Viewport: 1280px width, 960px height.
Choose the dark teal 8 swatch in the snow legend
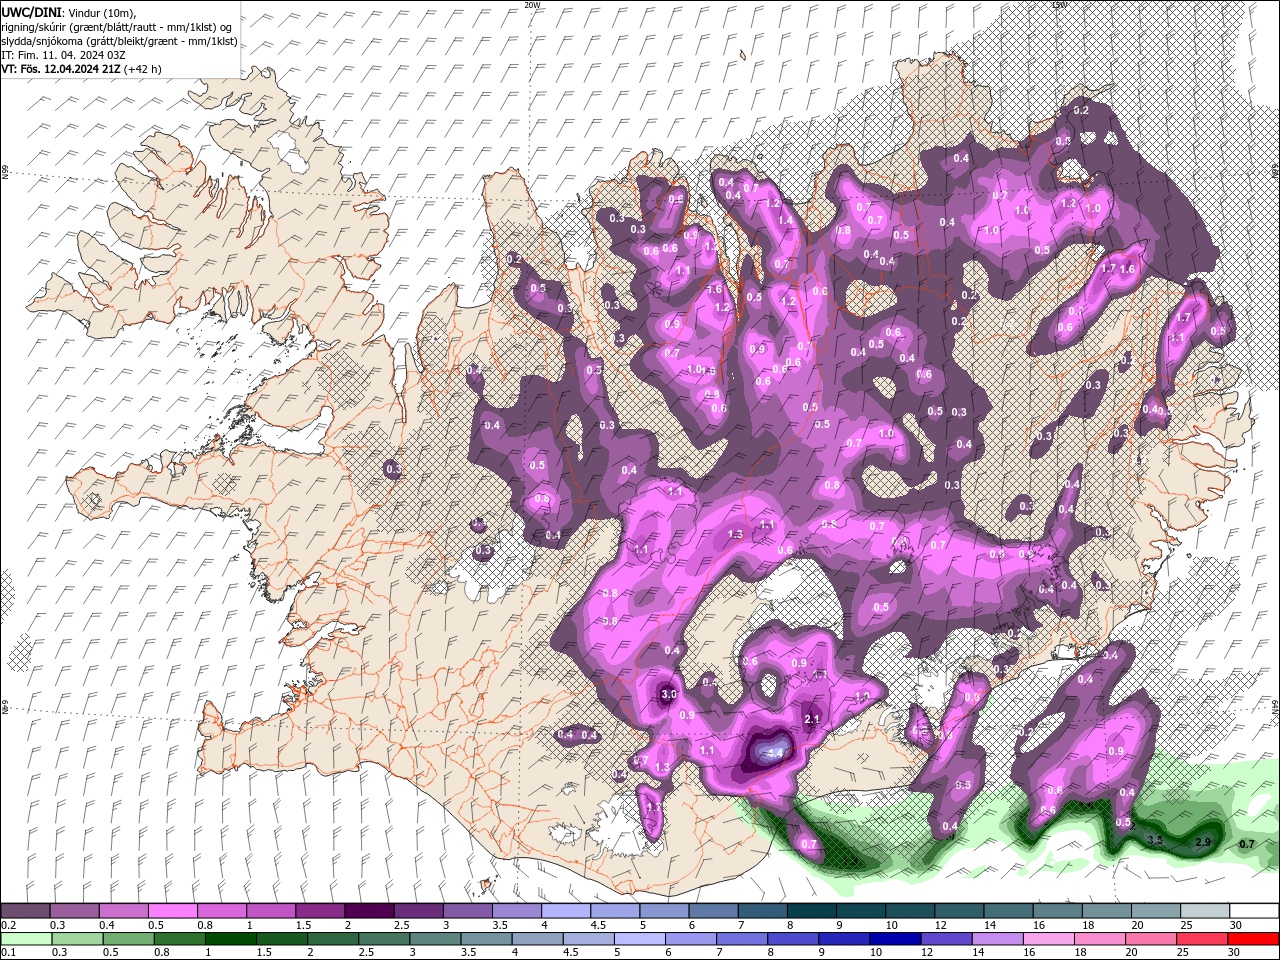click(811, 911)
